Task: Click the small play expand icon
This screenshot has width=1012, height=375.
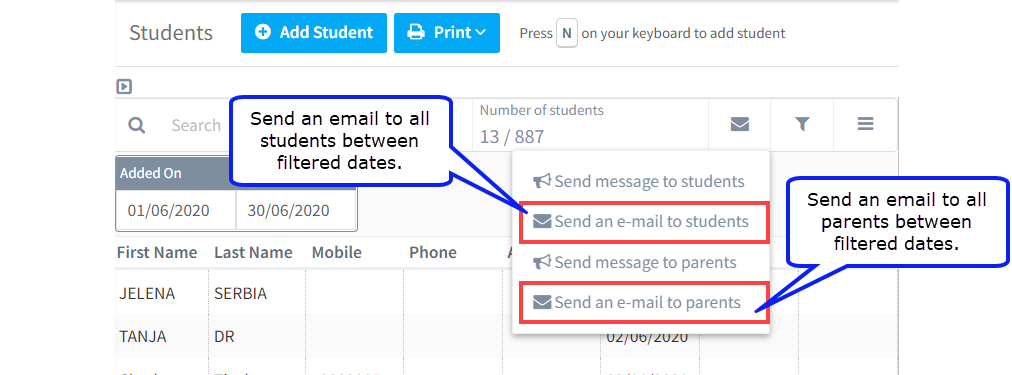Action: (124, 86)
